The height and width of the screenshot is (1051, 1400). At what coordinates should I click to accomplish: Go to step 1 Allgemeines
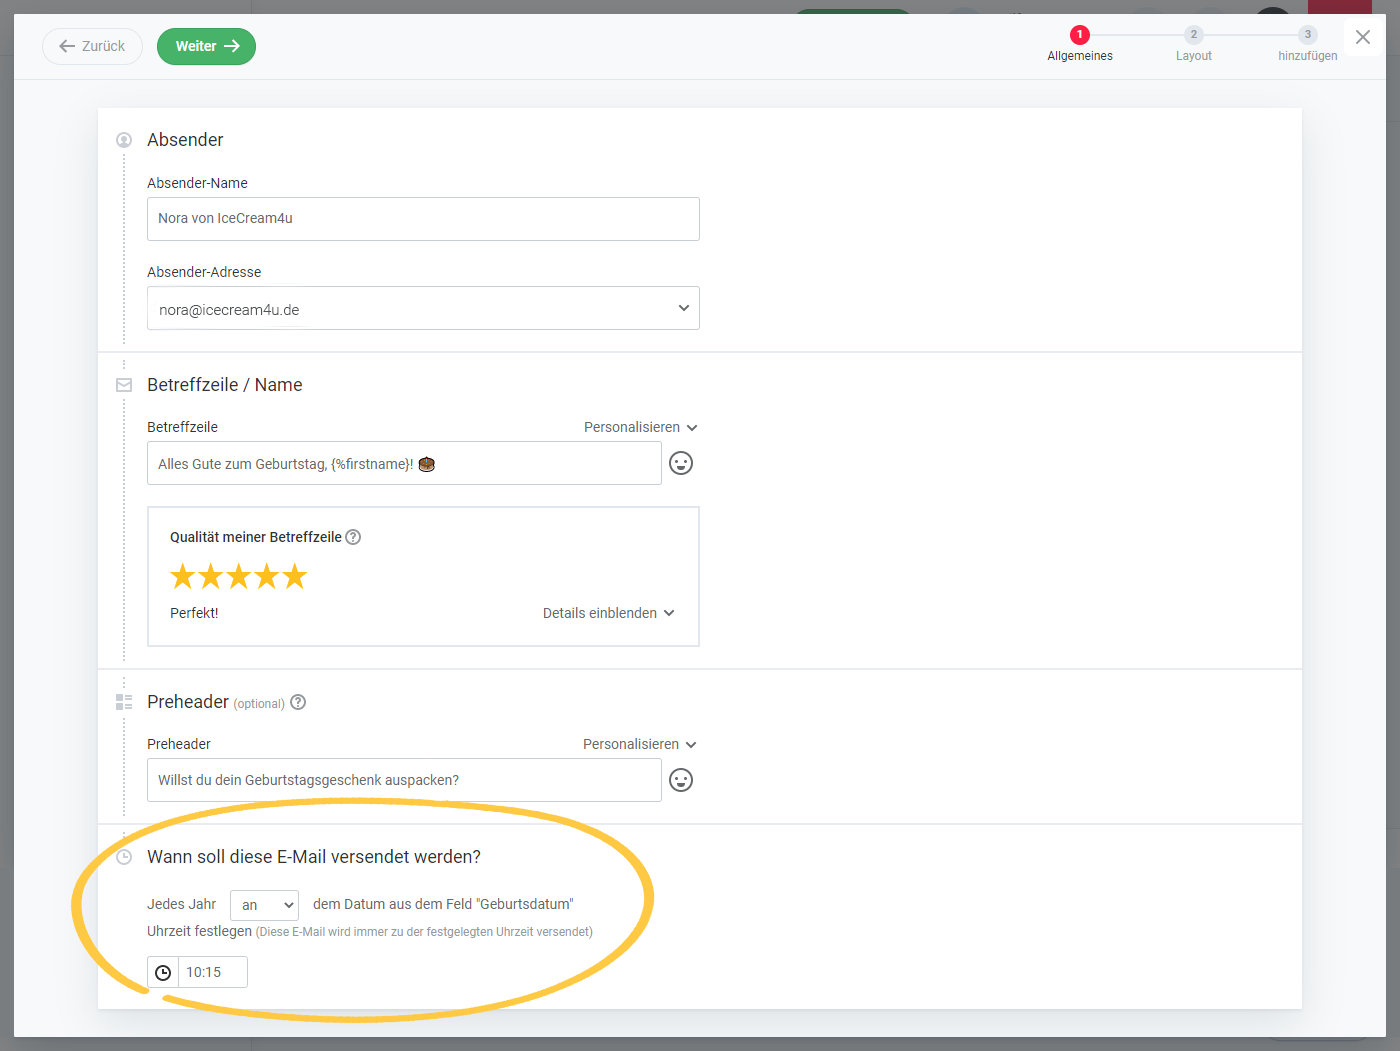point(1080,44)
